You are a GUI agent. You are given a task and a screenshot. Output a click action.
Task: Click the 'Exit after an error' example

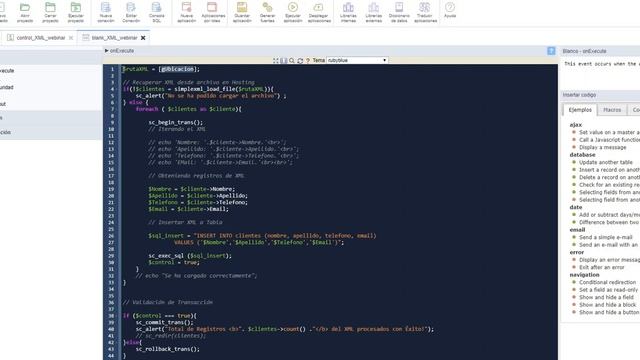tap(602, 267)
